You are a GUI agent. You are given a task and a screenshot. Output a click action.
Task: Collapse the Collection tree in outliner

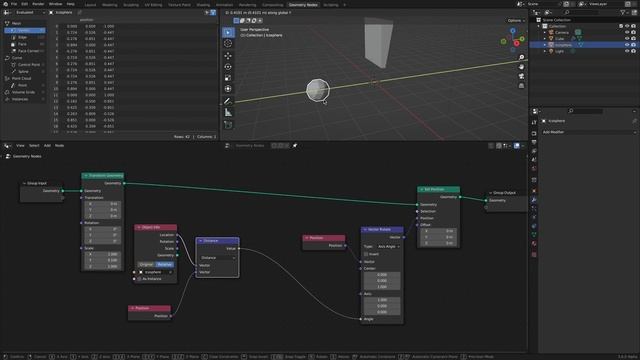coord(539,26)
